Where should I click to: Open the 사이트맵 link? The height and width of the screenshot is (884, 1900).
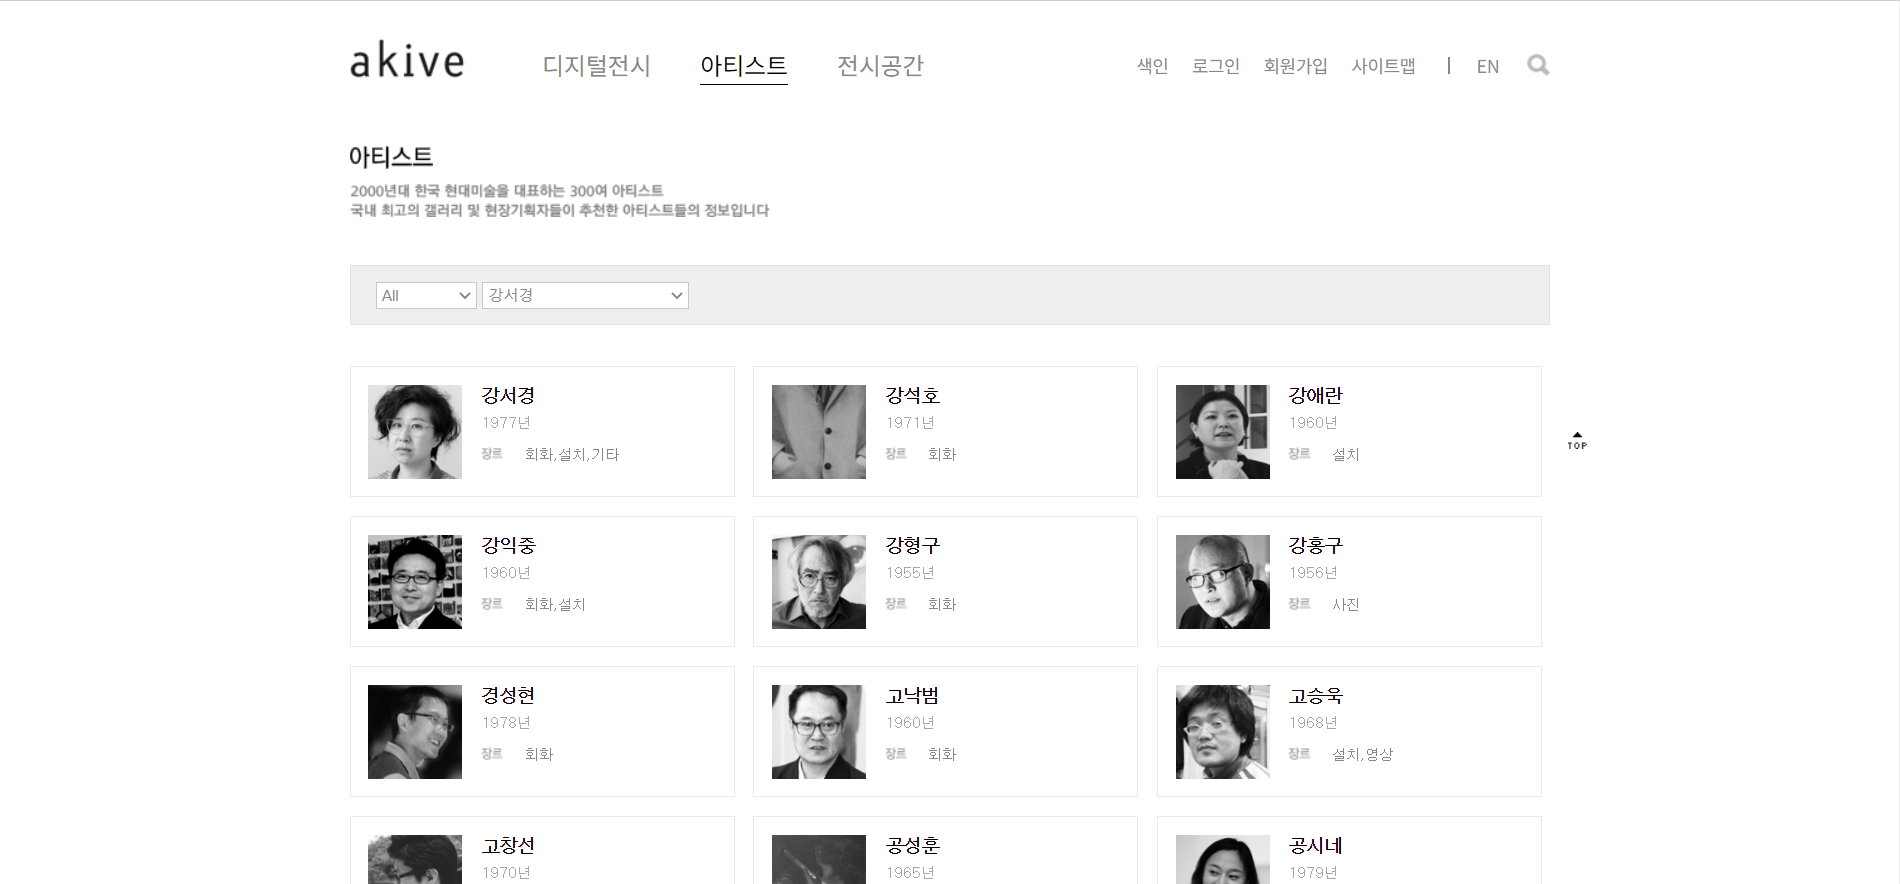point(1383,66)
